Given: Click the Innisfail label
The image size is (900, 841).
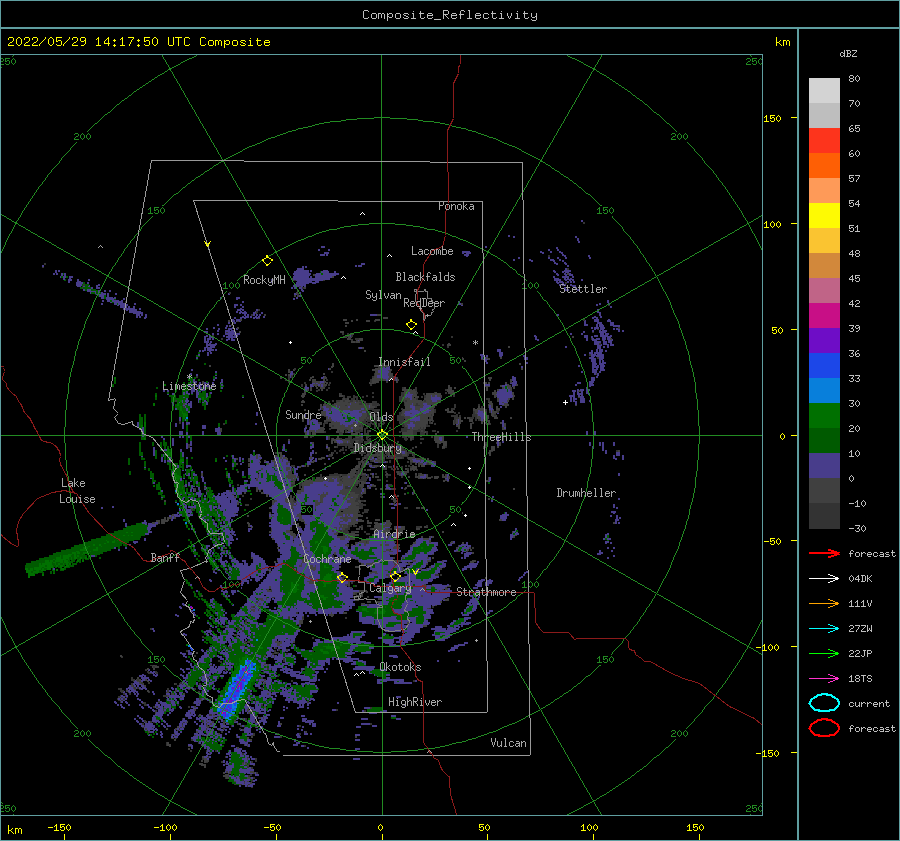Looking at the screenshot, I should (x=404, y=362).
